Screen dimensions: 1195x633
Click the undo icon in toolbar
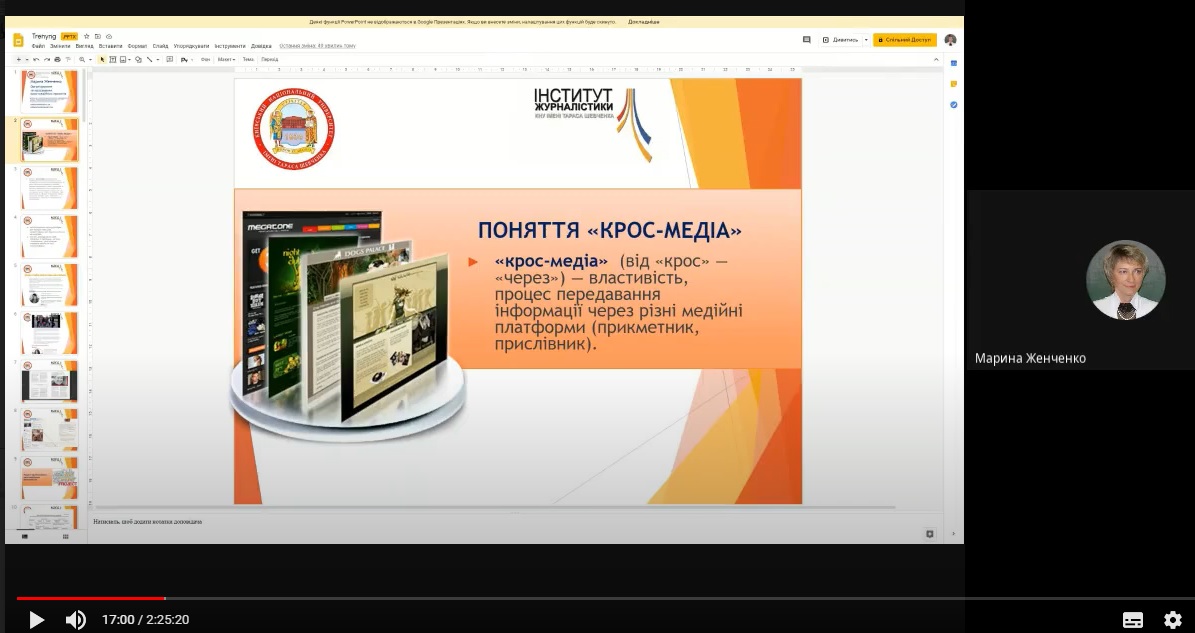[36, 59]
